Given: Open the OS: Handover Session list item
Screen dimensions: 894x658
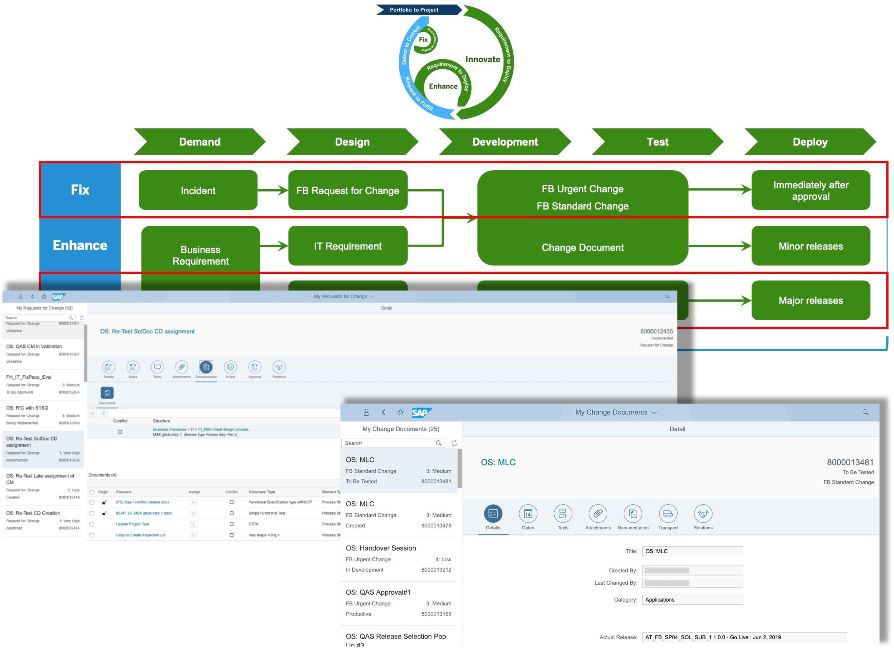Looking at the screenshot, I should 399,559.
